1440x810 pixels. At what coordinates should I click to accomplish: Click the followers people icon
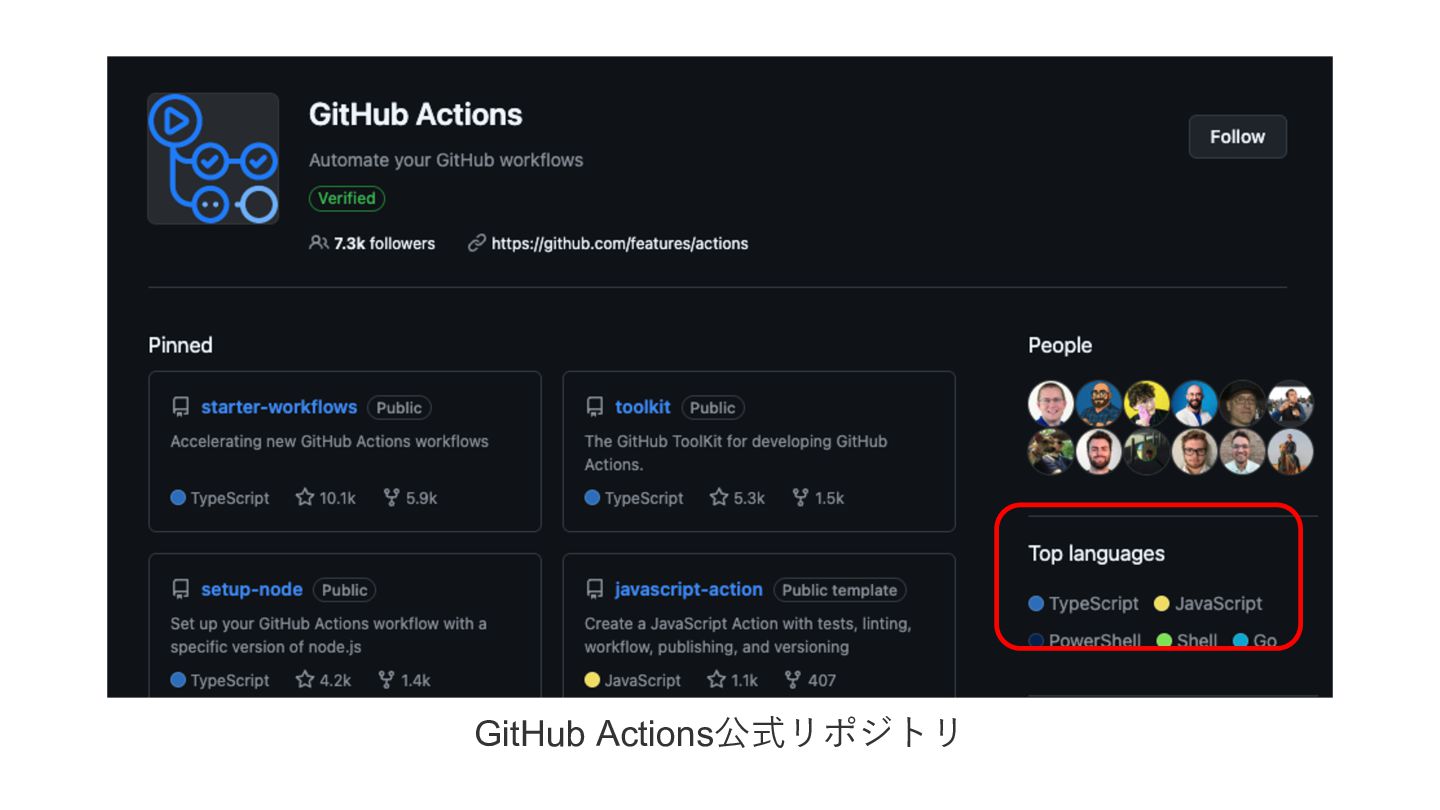coord(319,243)
